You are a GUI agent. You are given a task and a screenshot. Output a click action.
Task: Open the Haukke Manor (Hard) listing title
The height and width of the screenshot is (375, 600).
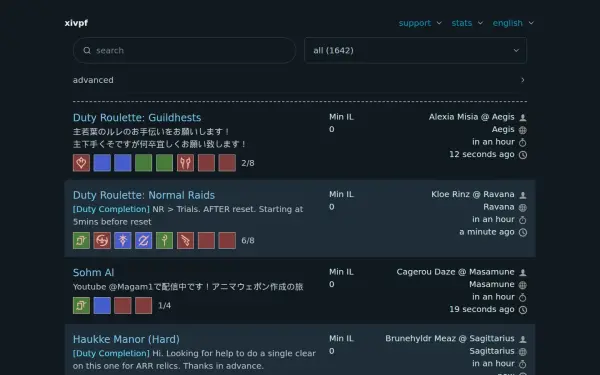click(126, 339)
